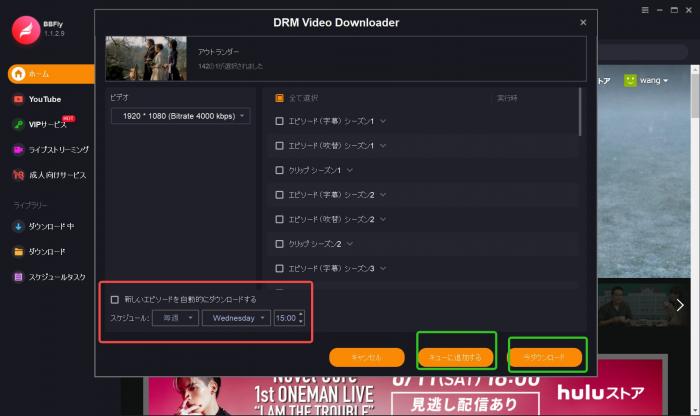Screen dimensions: 700x416
Task: Open ライブストリーミング section
Action: (x=58, y=150)
